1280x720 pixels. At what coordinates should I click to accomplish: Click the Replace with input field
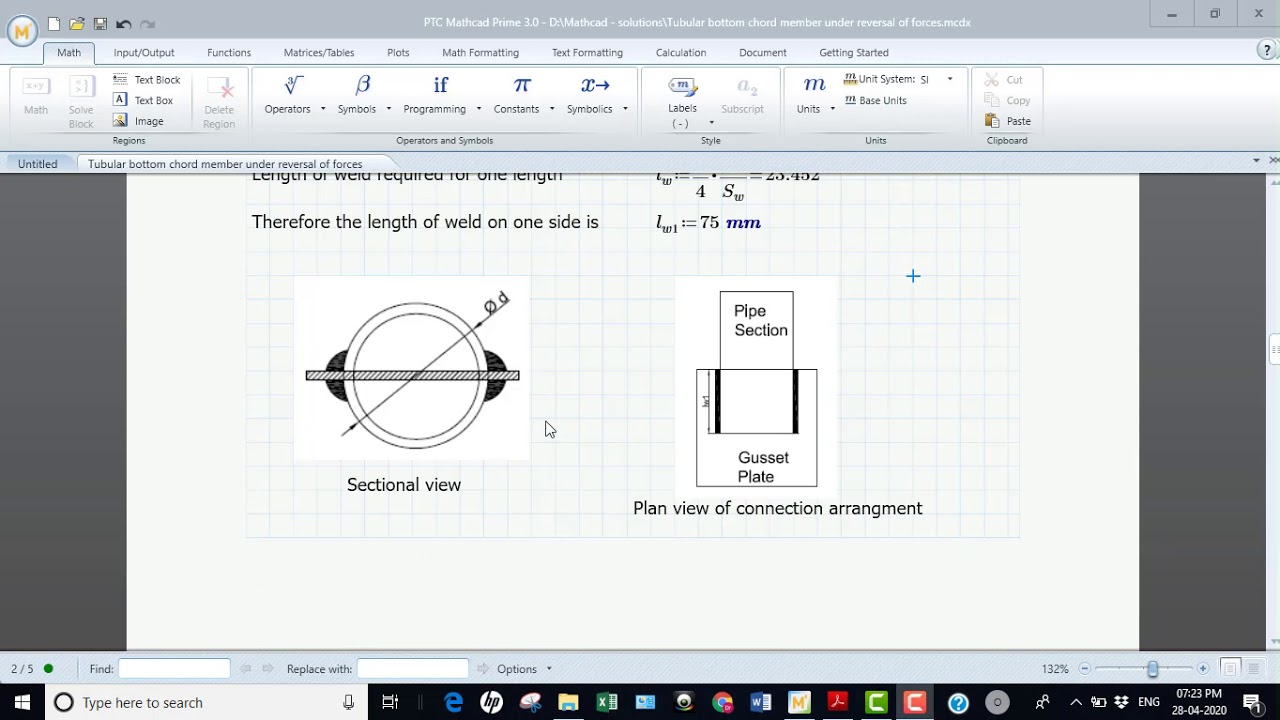tap(413, 669)
